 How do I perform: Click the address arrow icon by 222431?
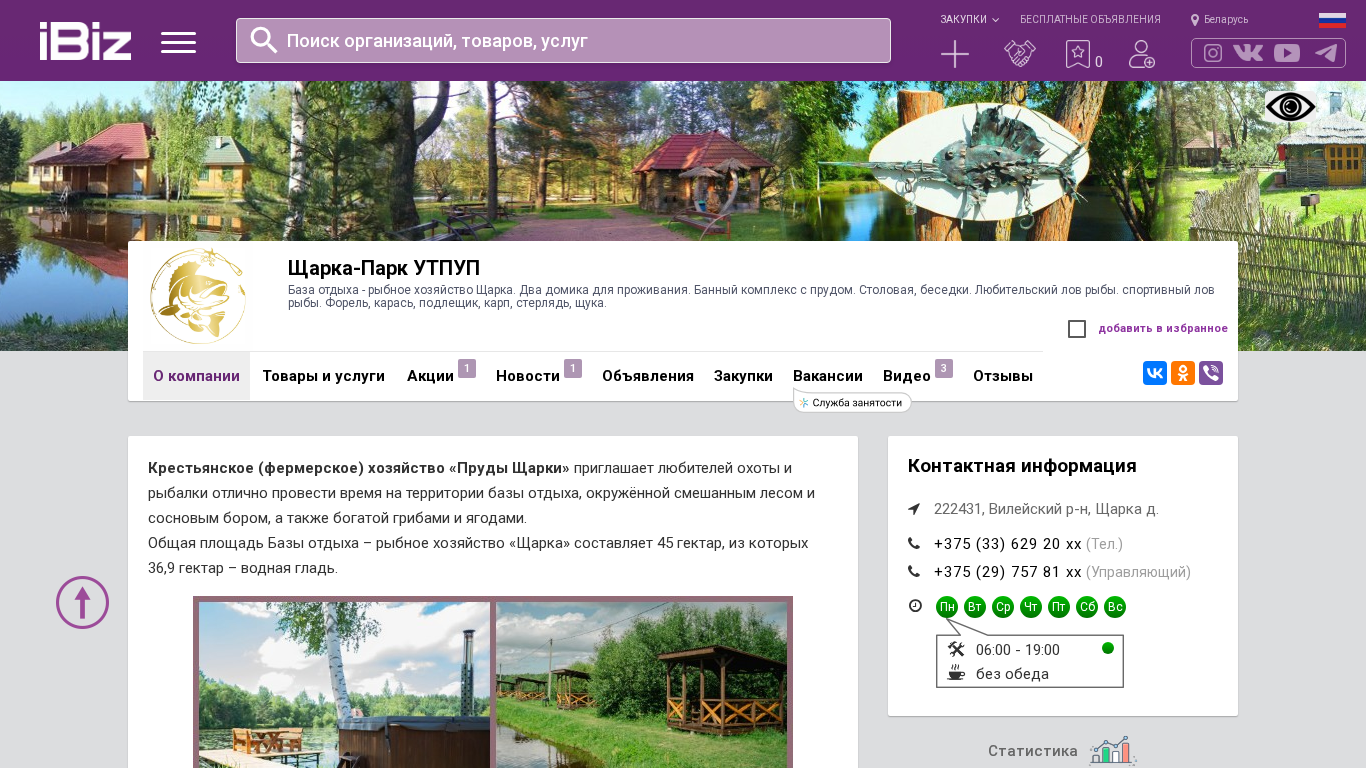tap(914, 509)
